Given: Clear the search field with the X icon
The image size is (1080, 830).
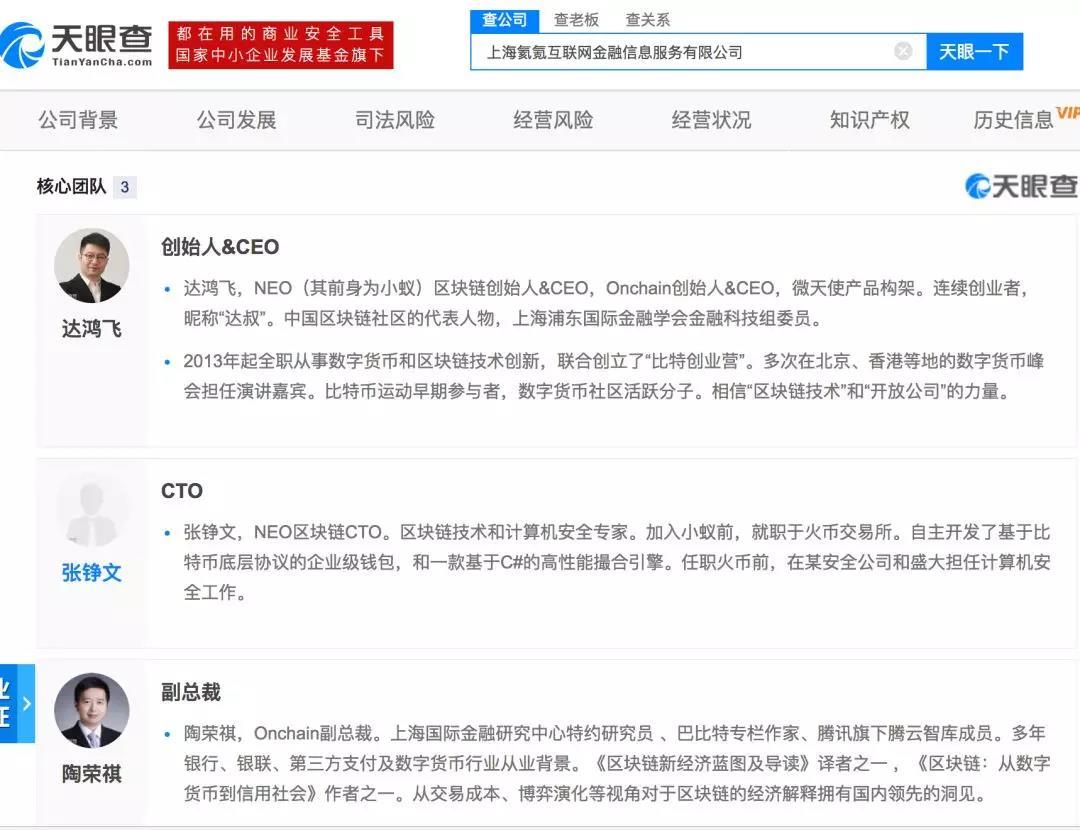Looking at the screenshot, I should [x=903, y=51].
